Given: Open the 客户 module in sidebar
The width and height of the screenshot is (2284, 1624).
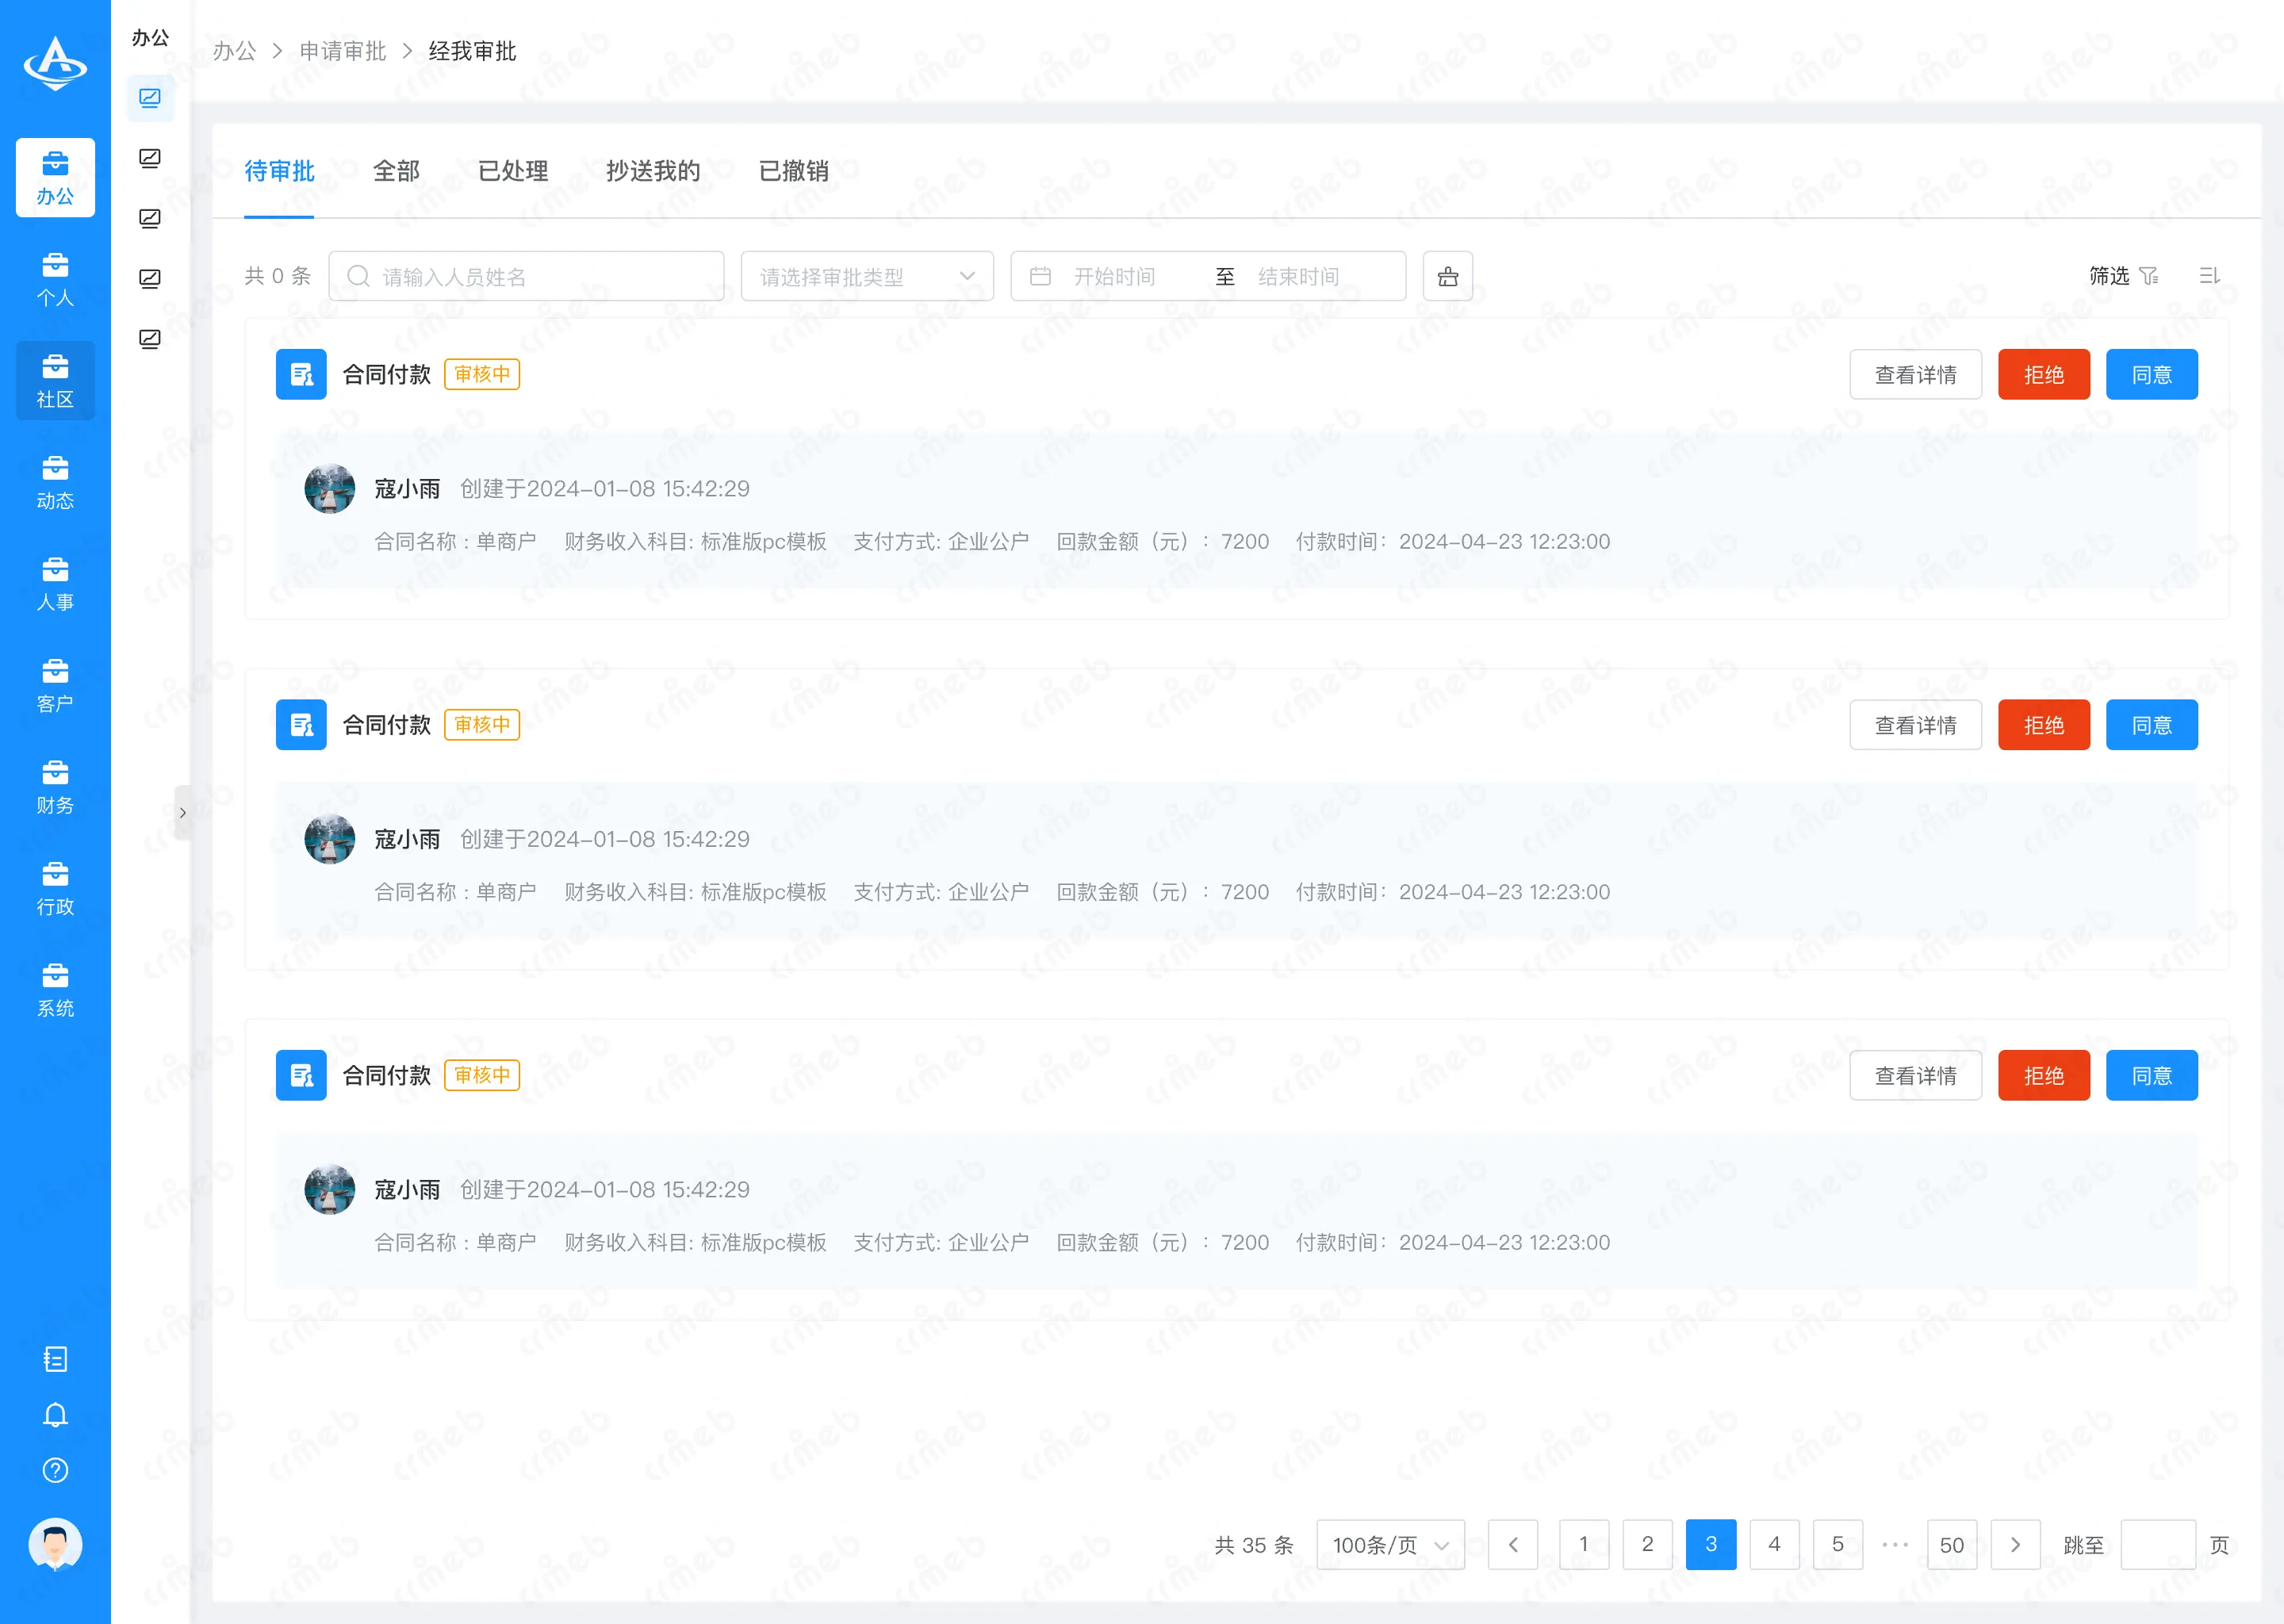Looking at the screenshot, I should pyautogui.click(x=55, y=685).
